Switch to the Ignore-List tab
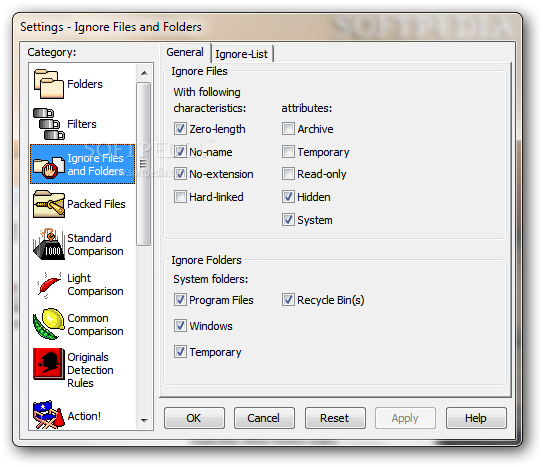 click(x=242, y=54)
